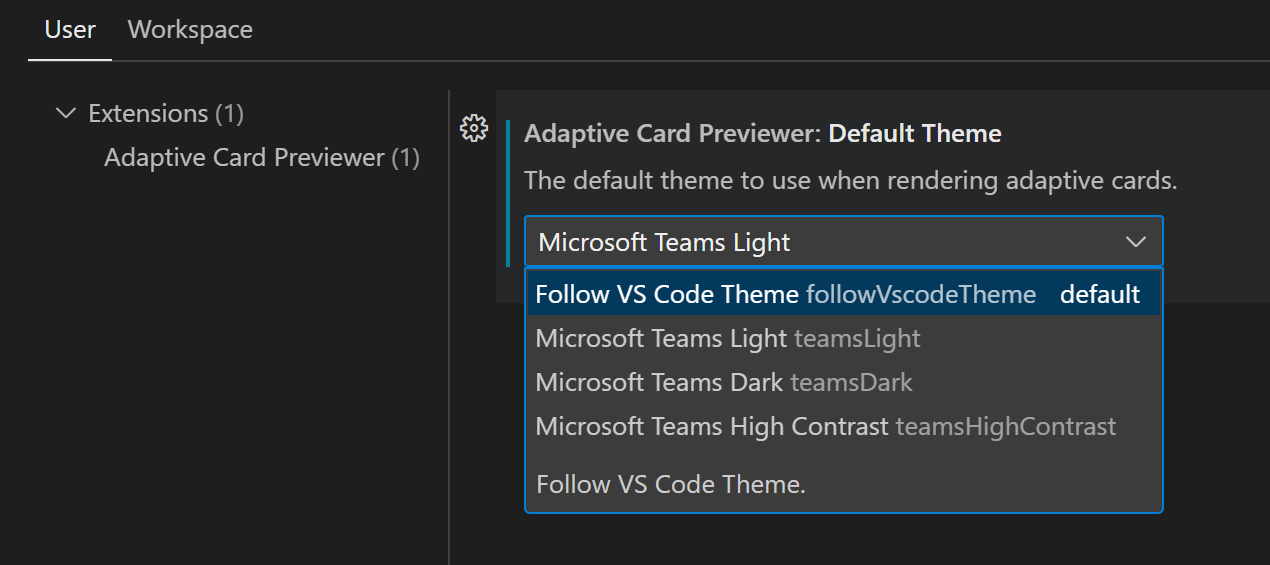Click the "Adaptive Card Previewer:" prefix in setting title
1270x565 pixels.
pyautogui.click(x=673, y=133)
